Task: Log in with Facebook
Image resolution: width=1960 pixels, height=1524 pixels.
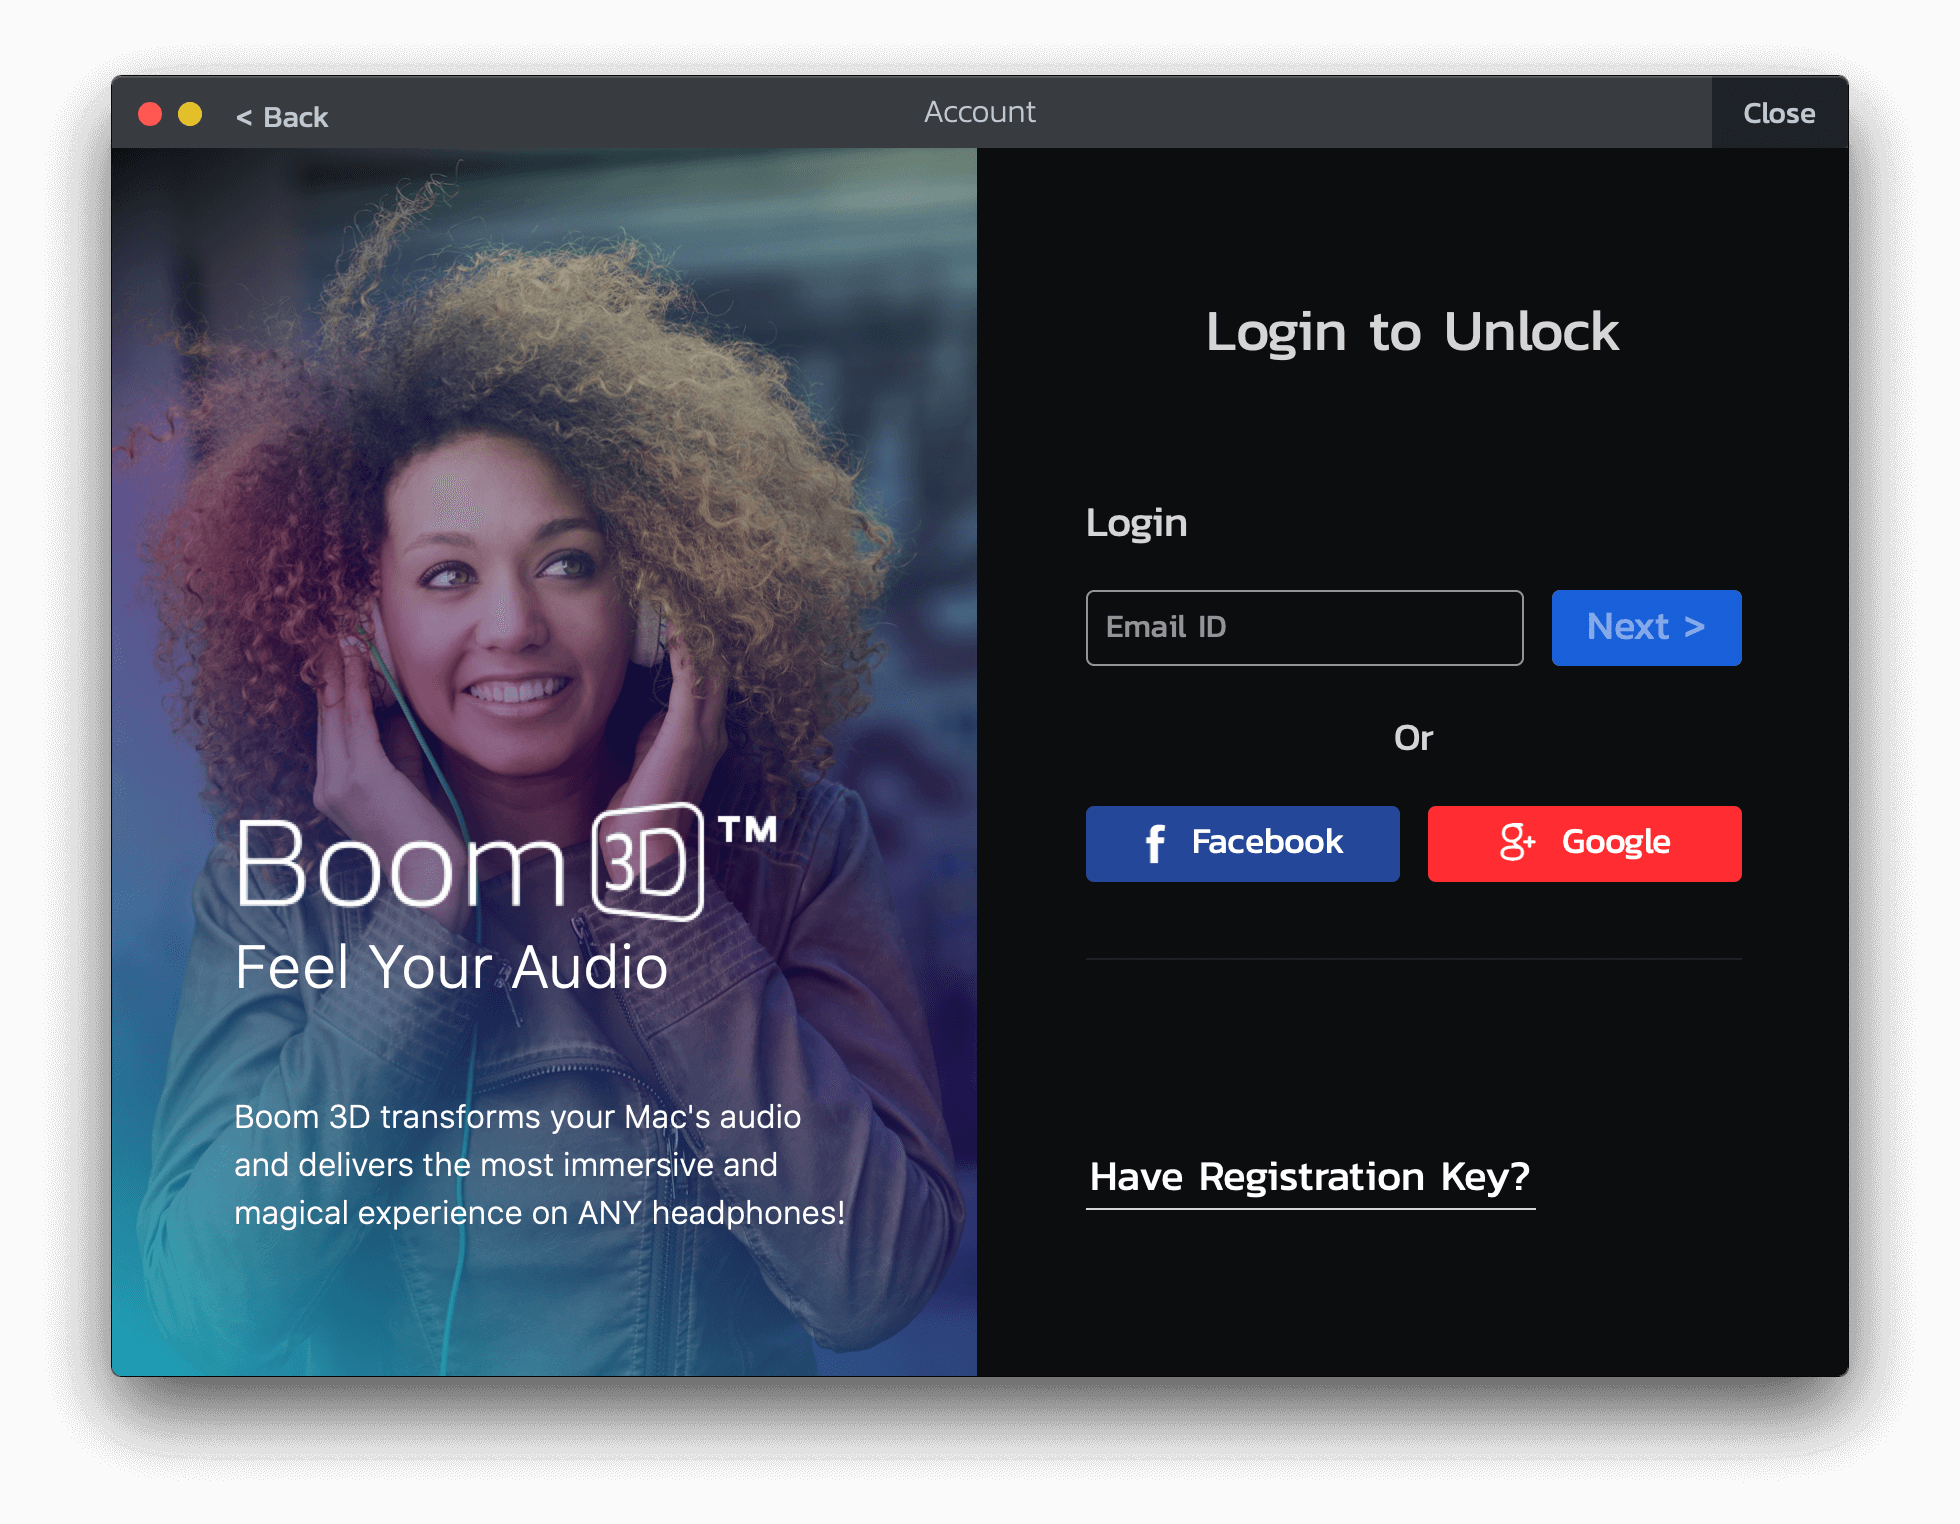Action: click(x=1242, y=843)
